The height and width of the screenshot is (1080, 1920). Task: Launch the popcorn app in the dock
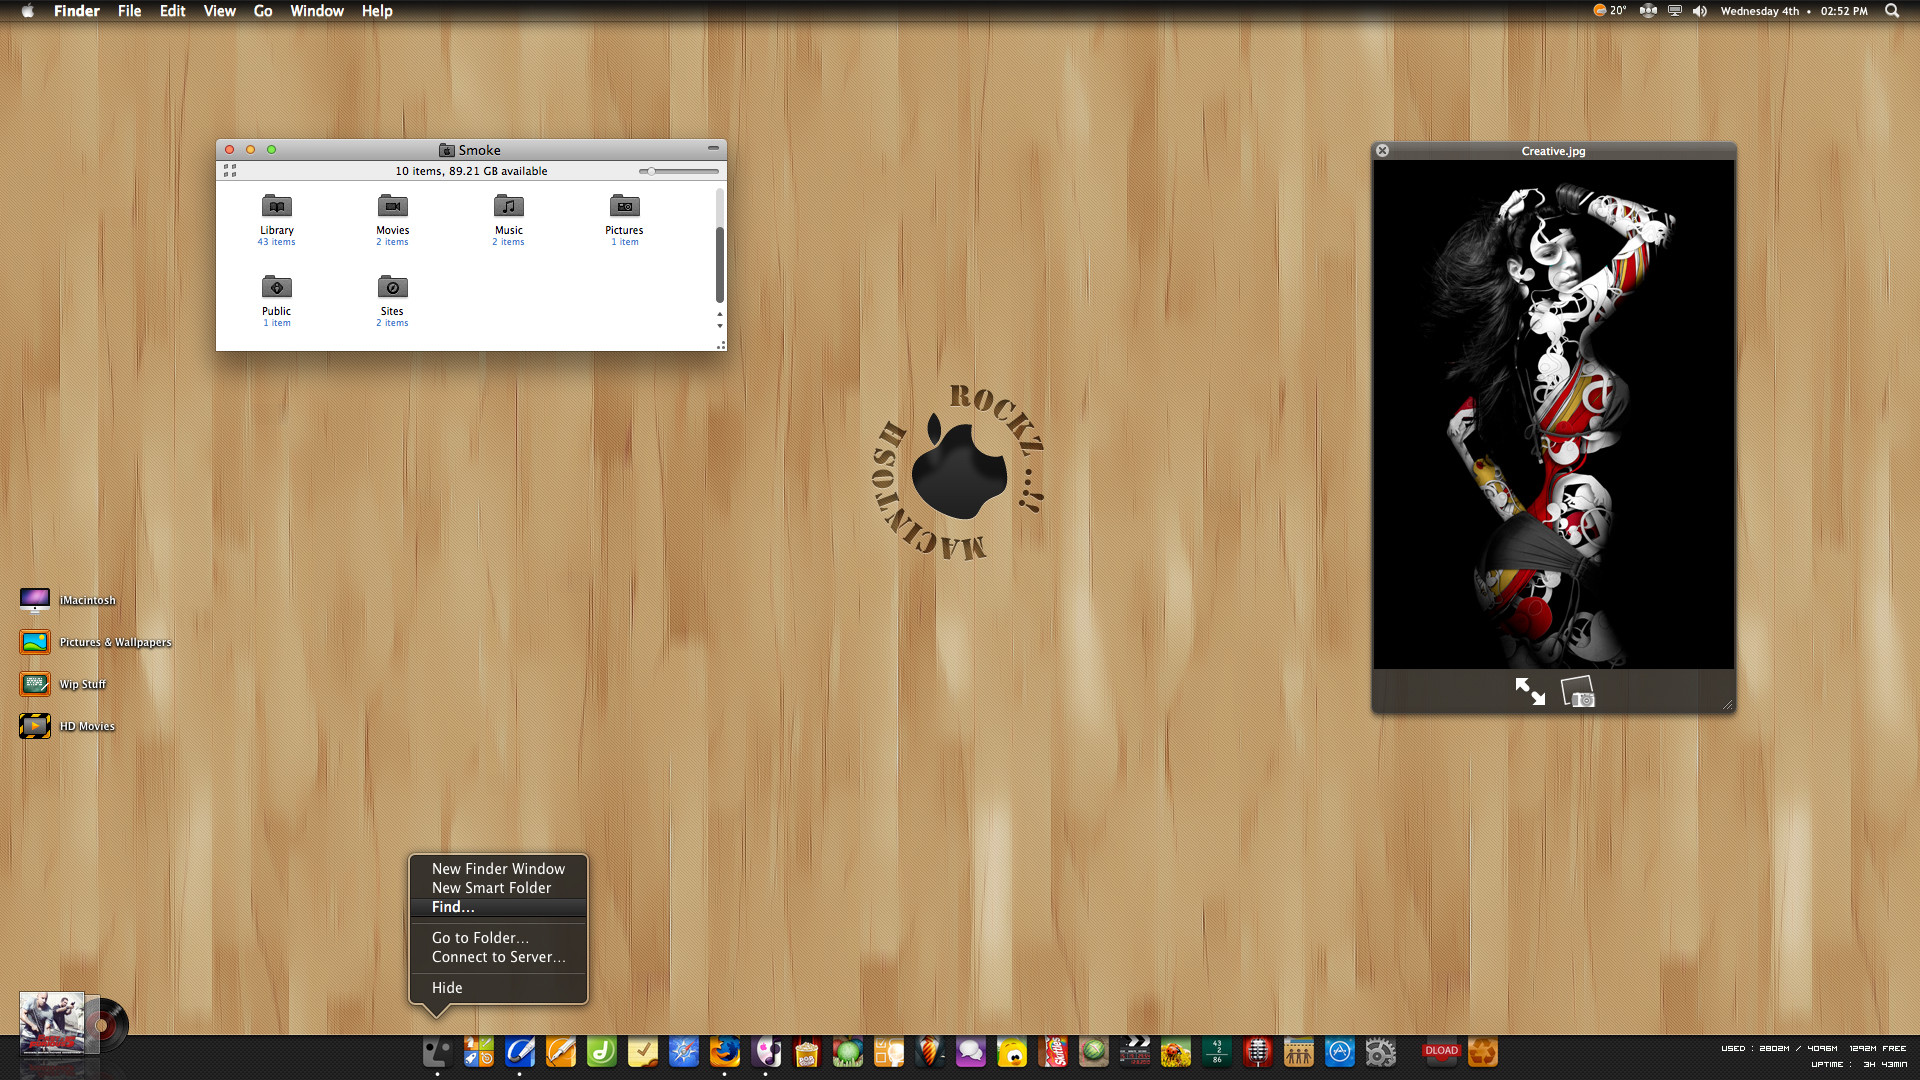(x=807, y=1052)
